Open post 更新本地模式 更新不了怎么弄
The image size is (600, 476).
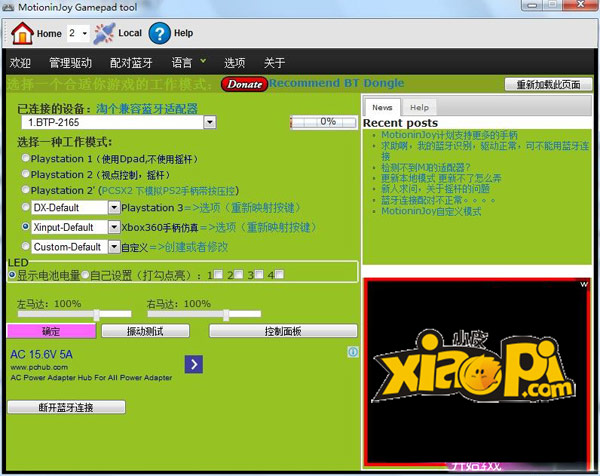[x=441, y=178]
